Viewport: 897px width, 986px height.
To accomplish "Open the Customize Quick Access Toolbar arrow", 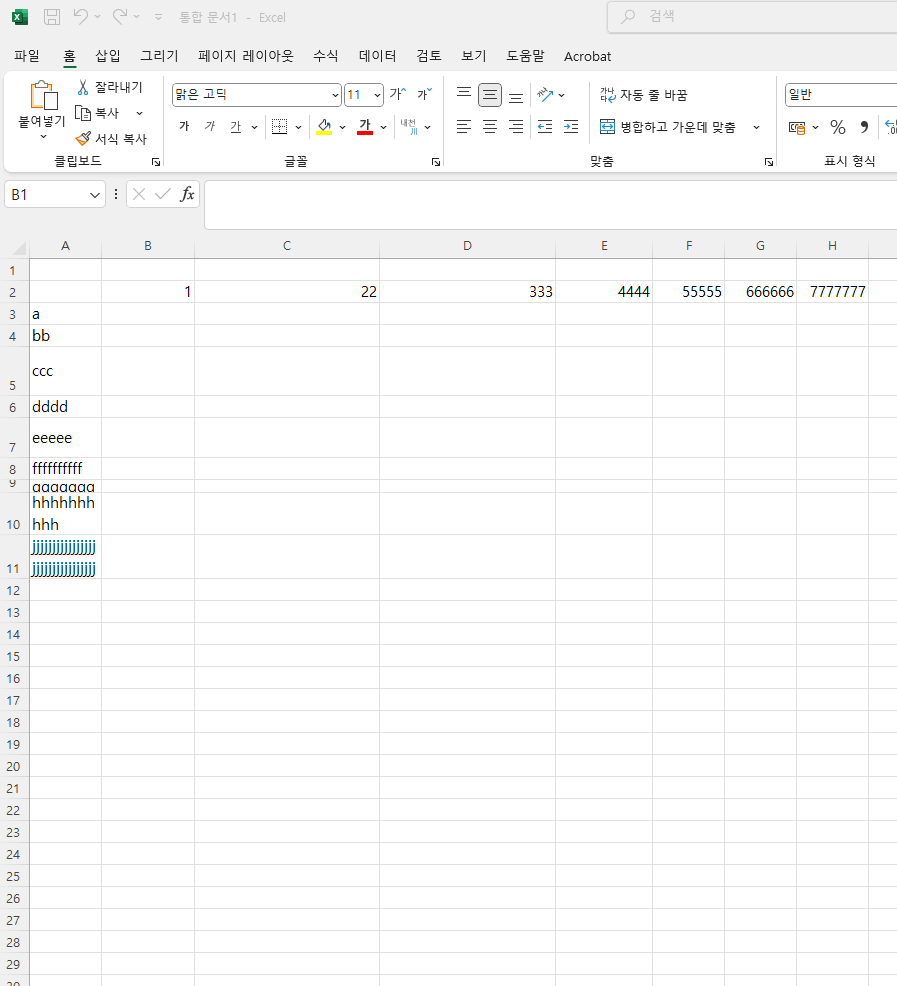I will (x=159, y=17).
